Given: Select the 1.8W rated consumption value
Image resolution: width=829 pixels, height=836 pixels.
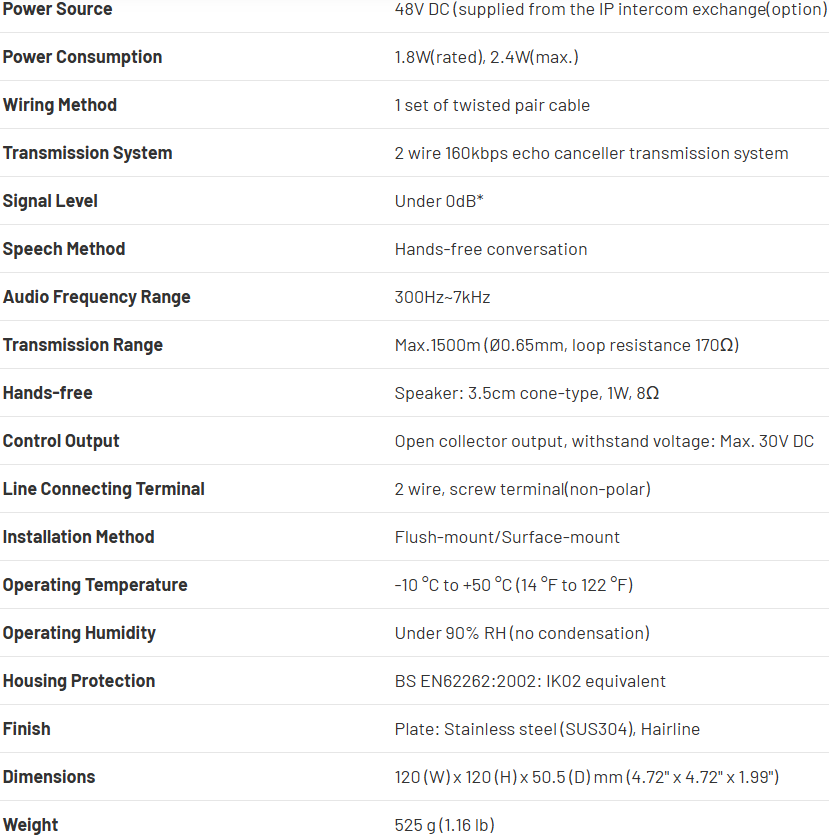Looking at the screenshot, I should click(486, 57).
